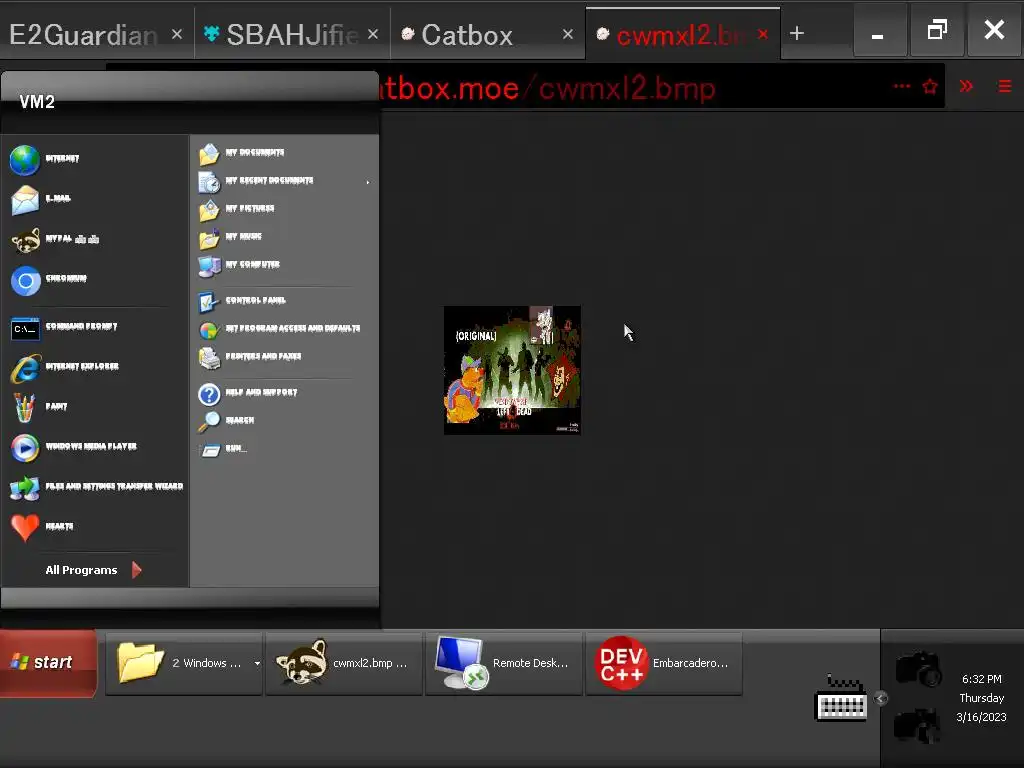Click the VM2 user name header
Viewport: 1024px width, 768px height.
tap(37, 102)
